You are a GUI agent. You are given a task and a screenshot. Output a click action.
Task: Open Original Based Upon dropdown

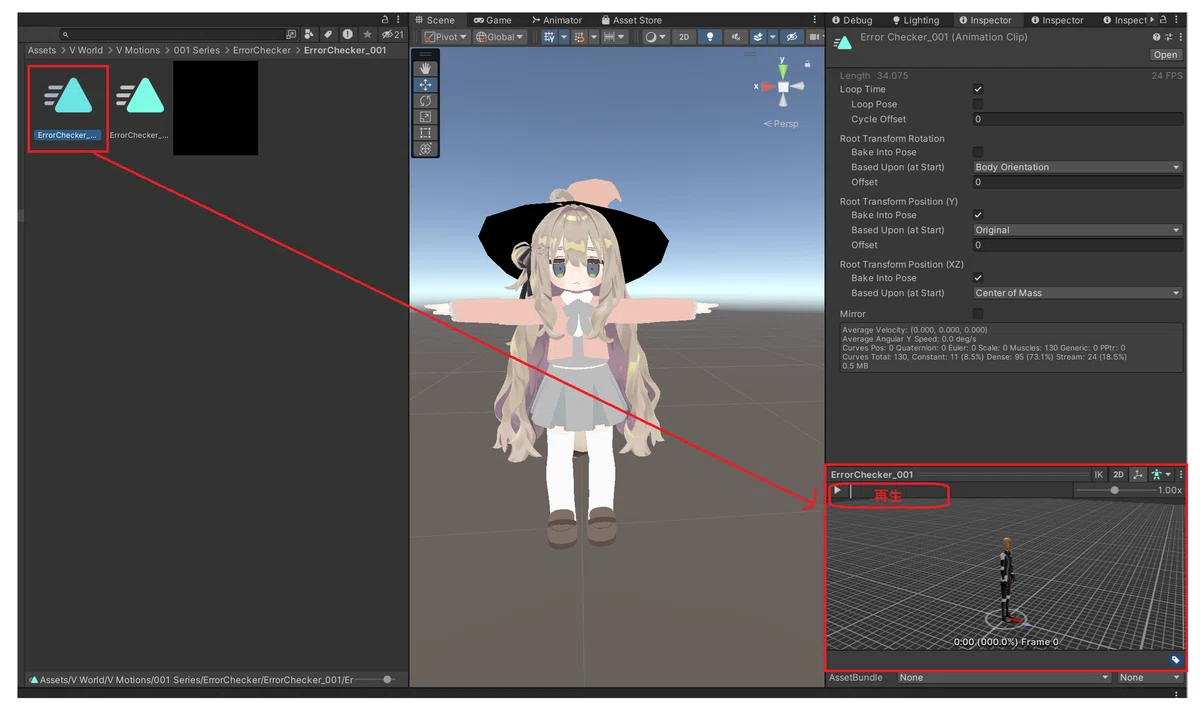[1077, 230]
